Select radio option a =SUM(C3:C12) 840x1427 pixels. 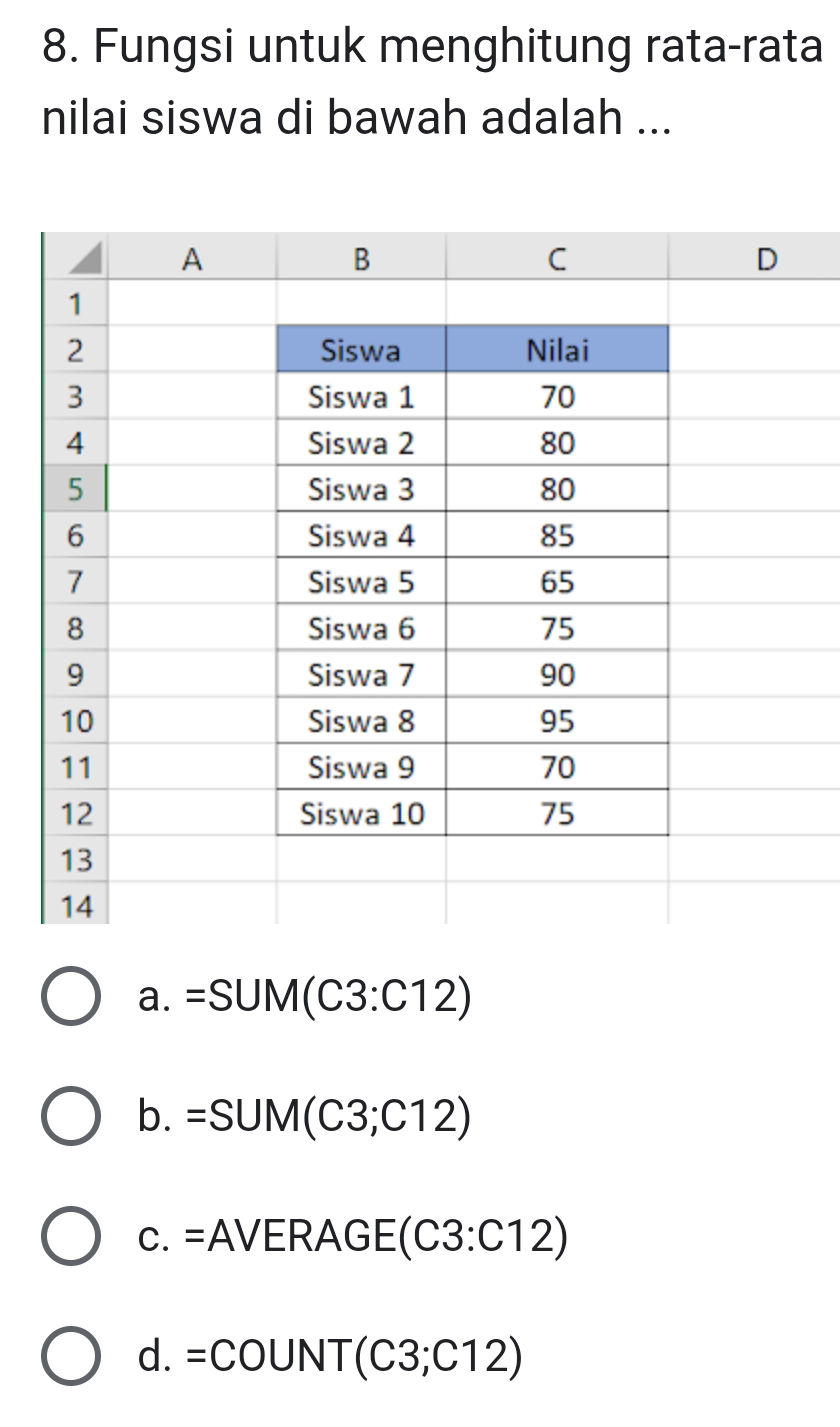pos(71,997)
